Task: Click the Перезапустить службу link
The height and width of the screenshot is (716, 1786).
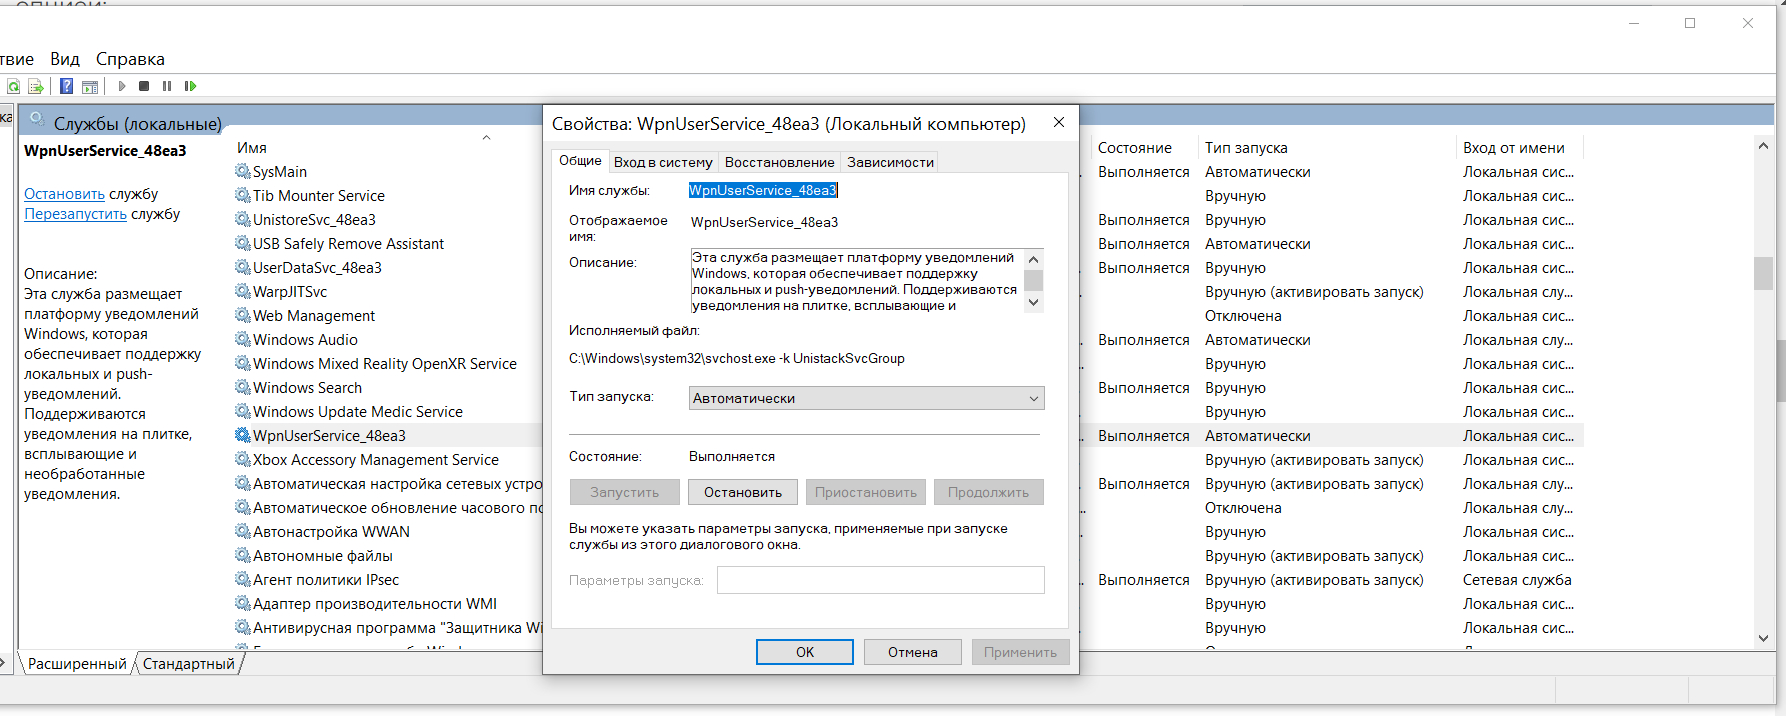Action: tap(75, 214)
